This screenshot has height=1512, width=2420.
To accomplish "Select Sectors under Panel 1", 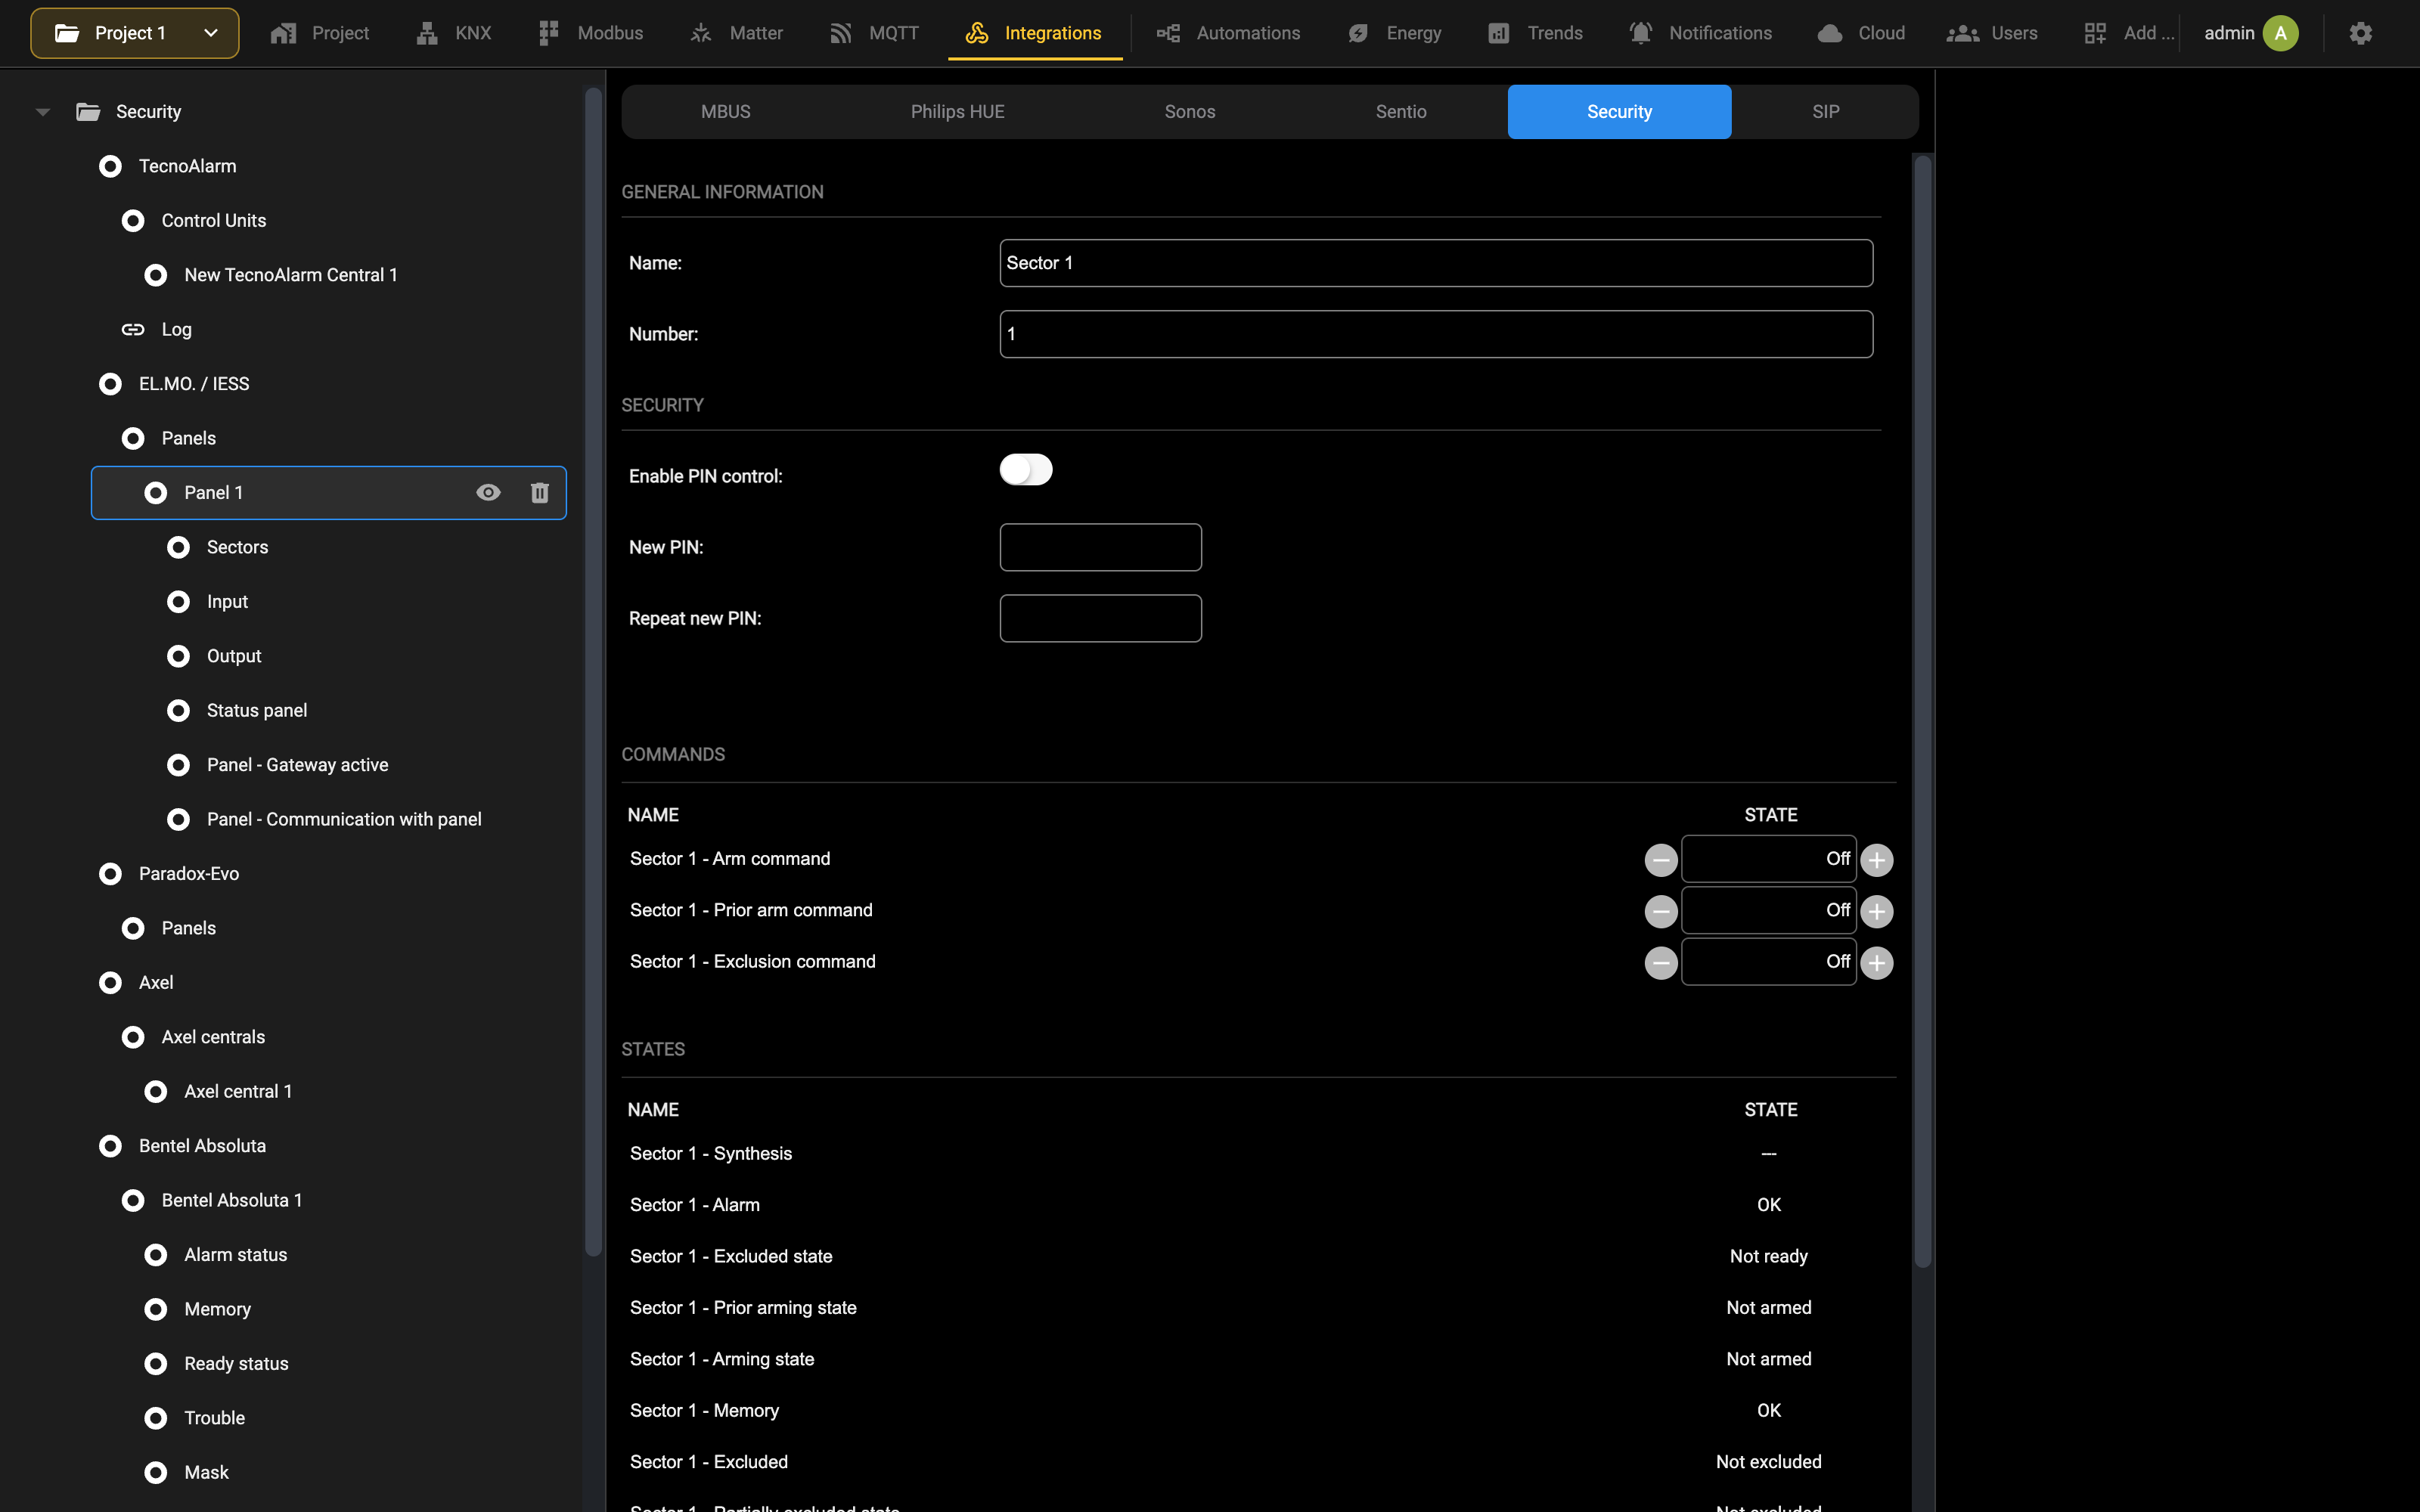I will point(237,547).
